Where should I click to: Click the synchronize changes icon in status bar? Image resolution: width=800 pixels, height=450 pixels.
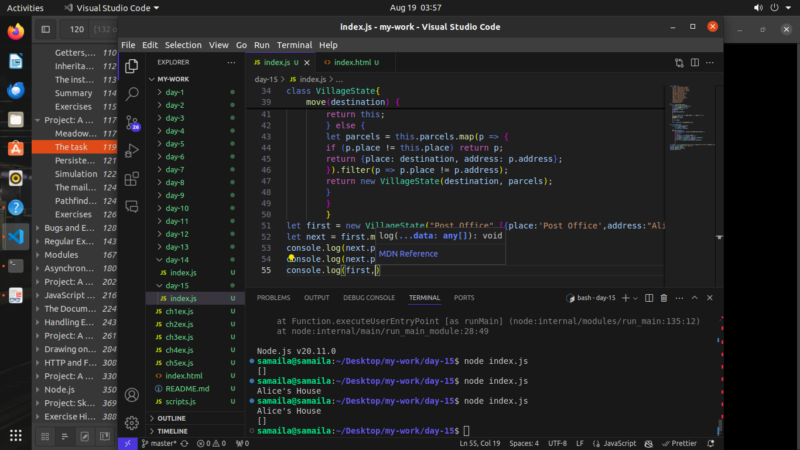(184, 443)
